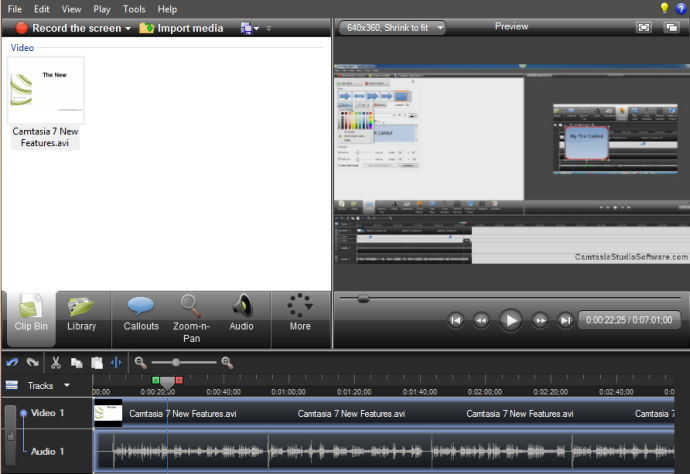690x474 pixels.
Task: Open the Produce and share dropdown arrow
Action: pos(257,29)
